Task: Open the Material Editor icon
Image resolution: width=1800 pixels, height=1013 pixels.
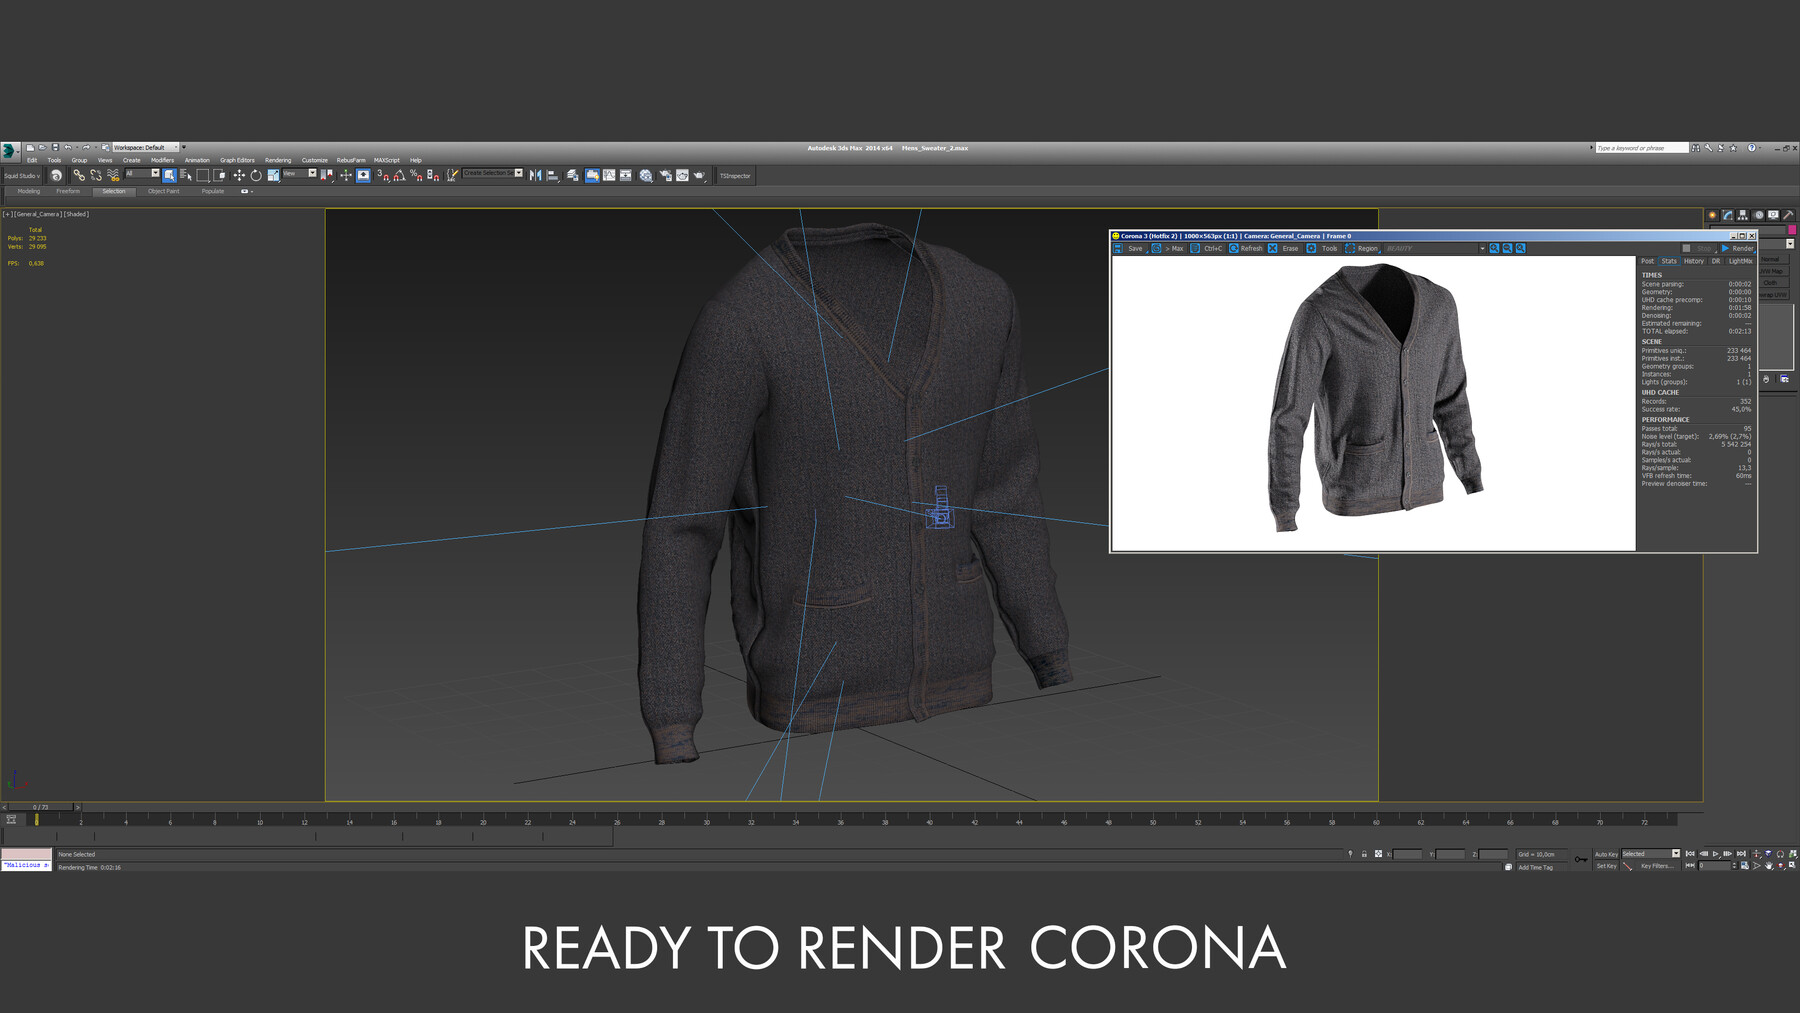Action: [646, 175]
